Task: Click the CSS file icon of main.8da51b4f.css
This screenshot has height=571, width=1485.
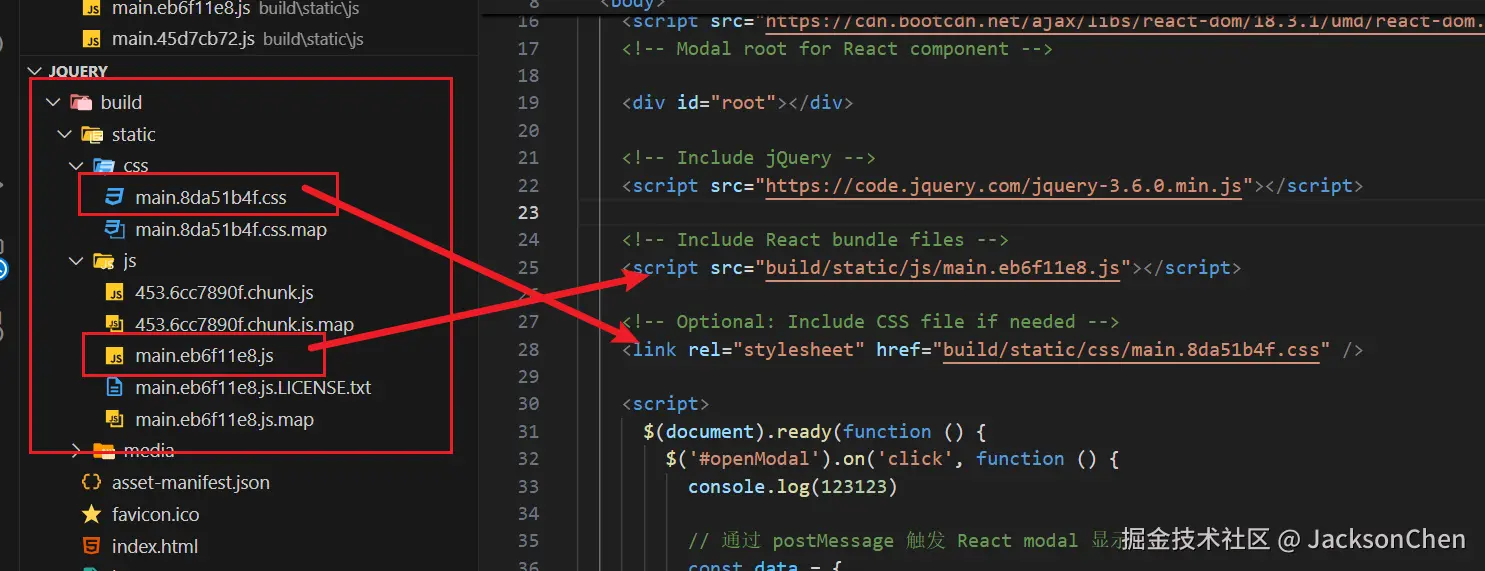Action: point(115,198)
